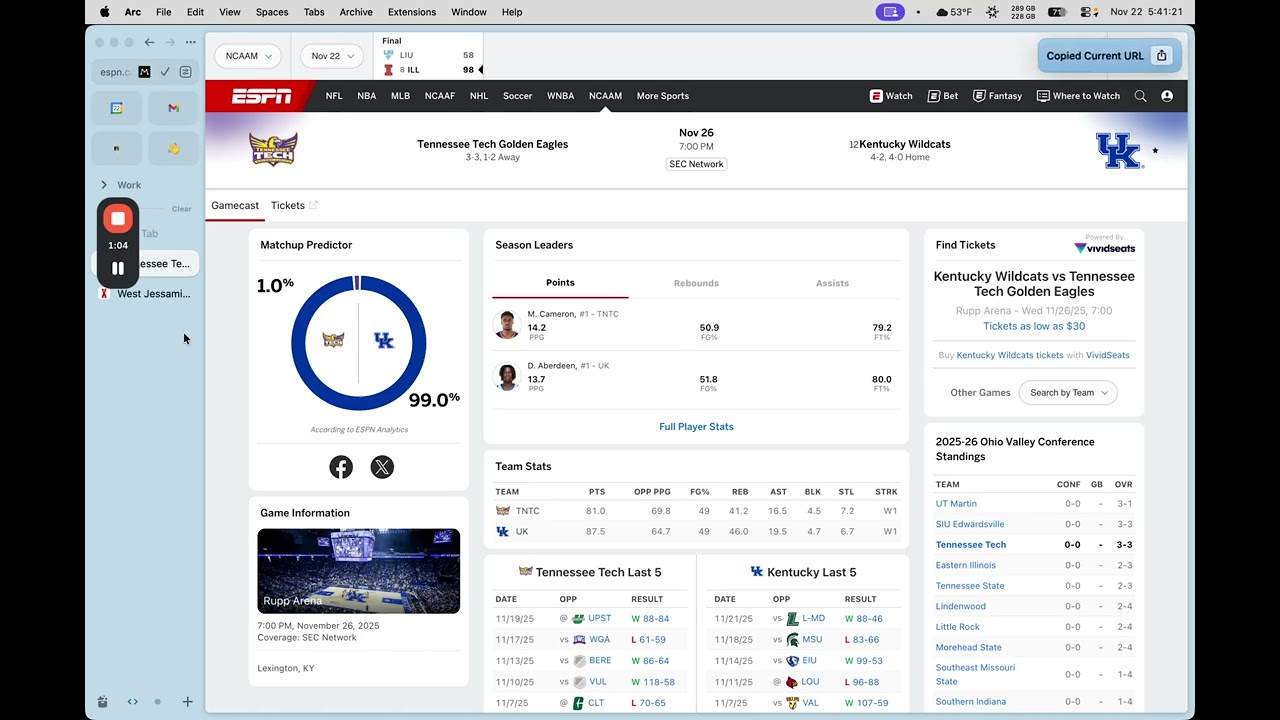Screen dimensions: 1280x720
Task: Open the Tickets tab
Action: 294,205
